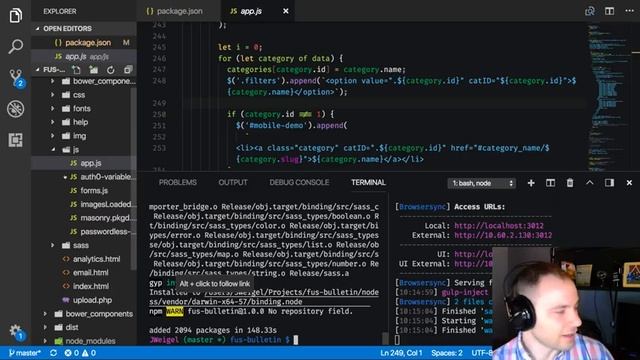Show warnings count in status bar
The image size is (640, 360).
tap(89, 353)
